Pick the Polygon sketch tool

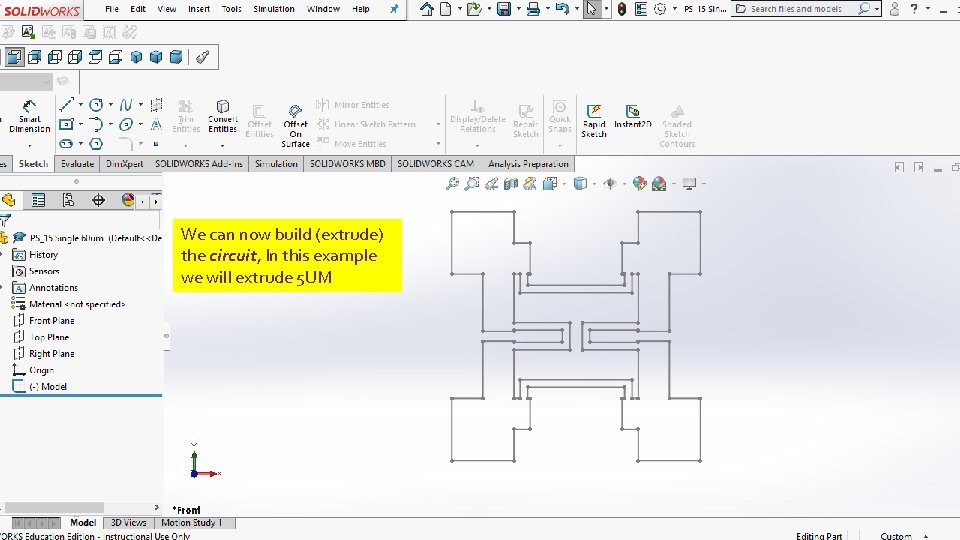(96, 144)
